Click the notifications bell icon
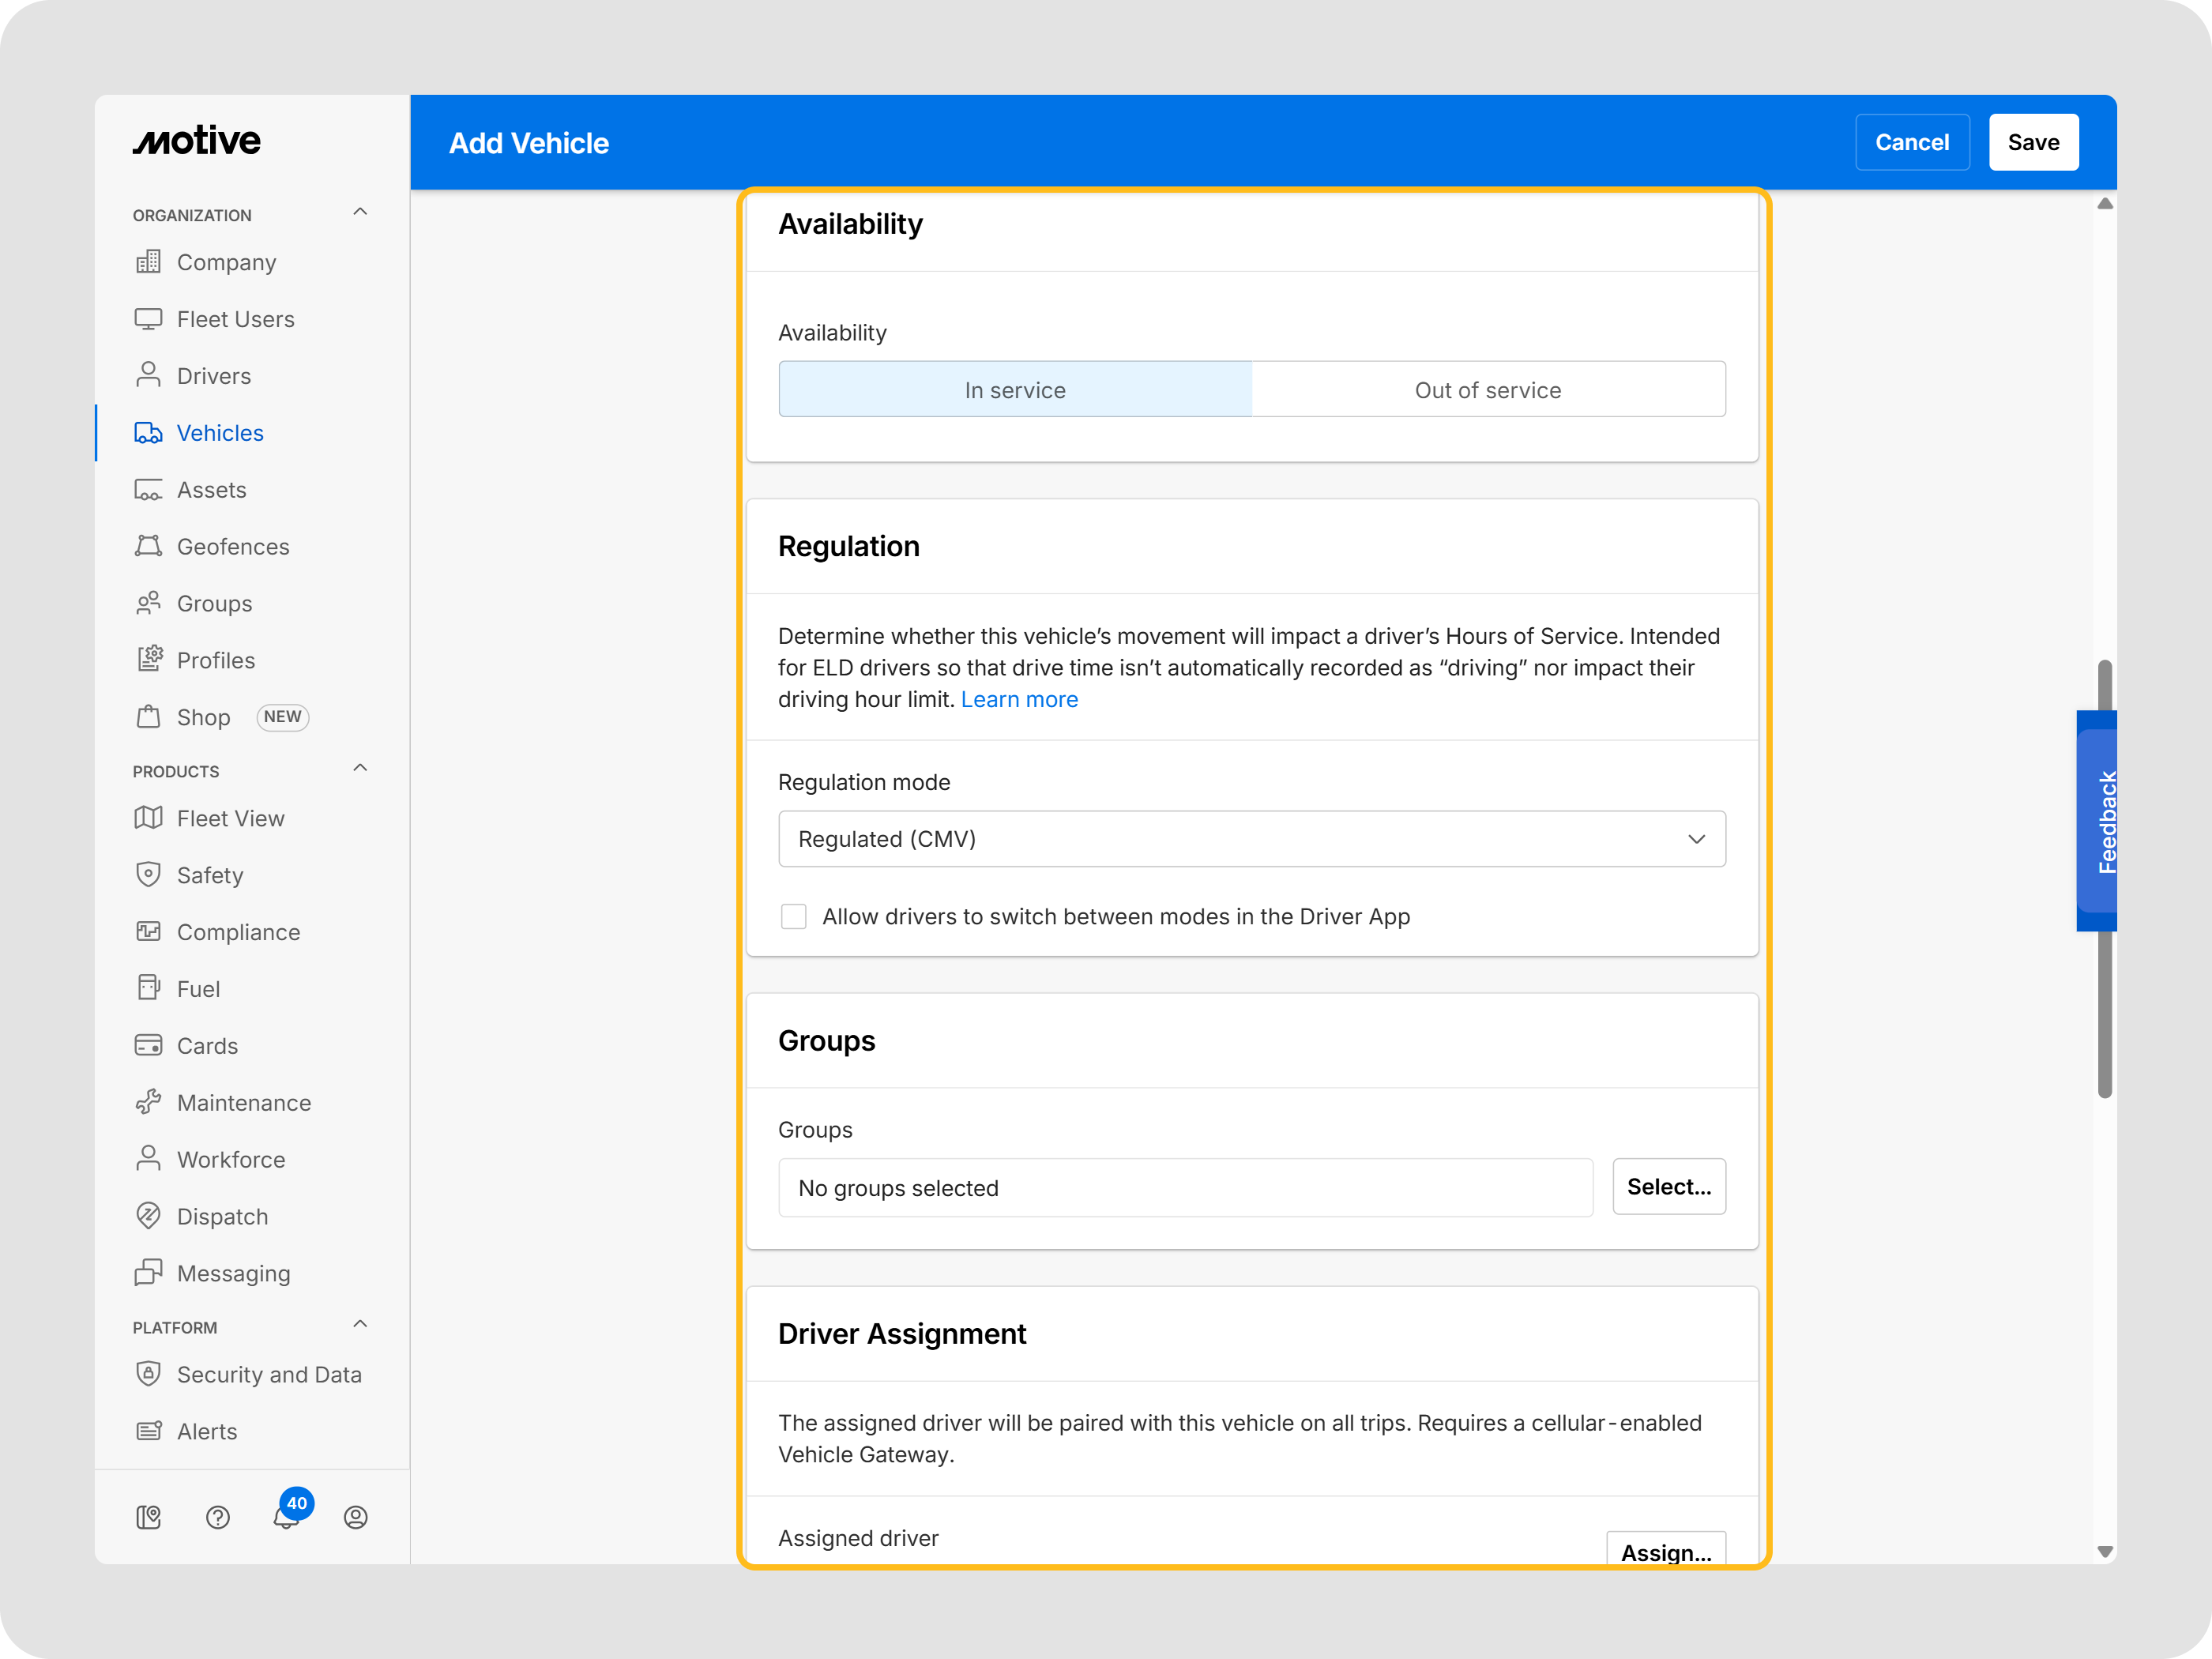 [x=286, y=1517]
